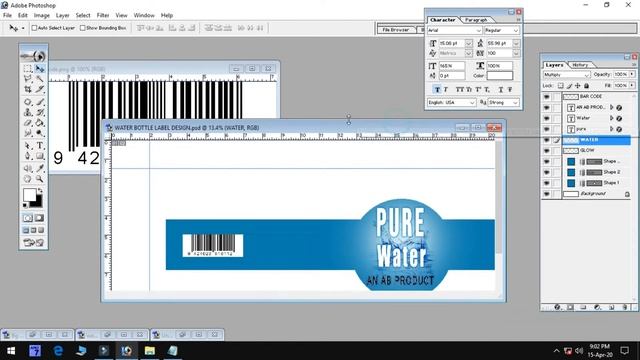
Task: Switch to Quick Mask mode
Action: [x=39, y=218]
